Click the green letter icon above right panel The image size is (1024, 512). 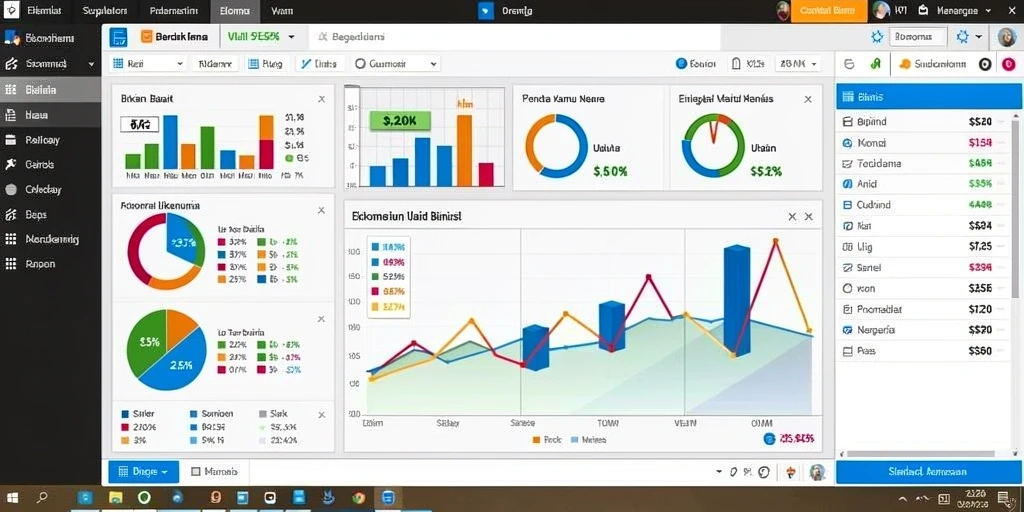[876, 64]
